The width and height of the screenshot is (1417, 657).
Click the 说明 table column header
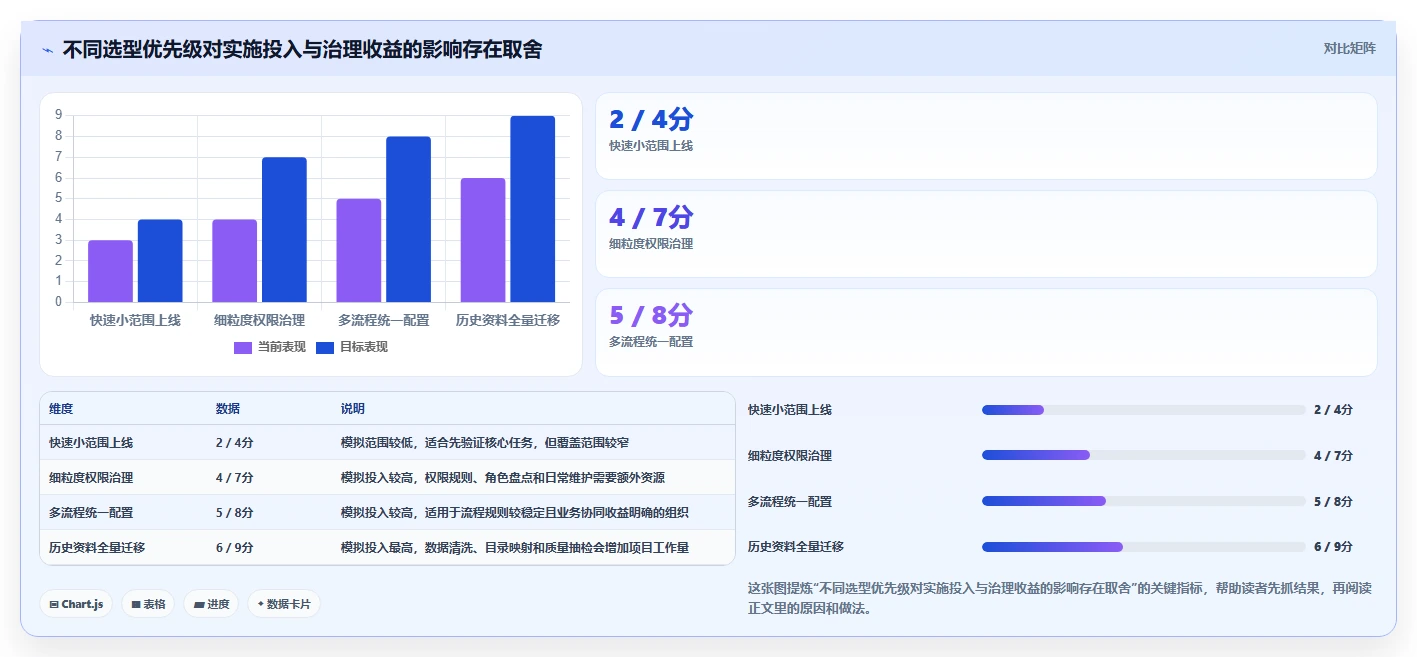tap(353, 409)
